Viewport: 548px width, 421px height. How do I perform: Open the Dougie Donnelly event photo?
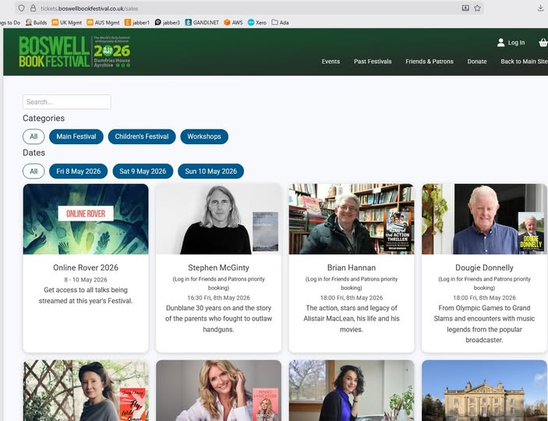pos(484,219)
